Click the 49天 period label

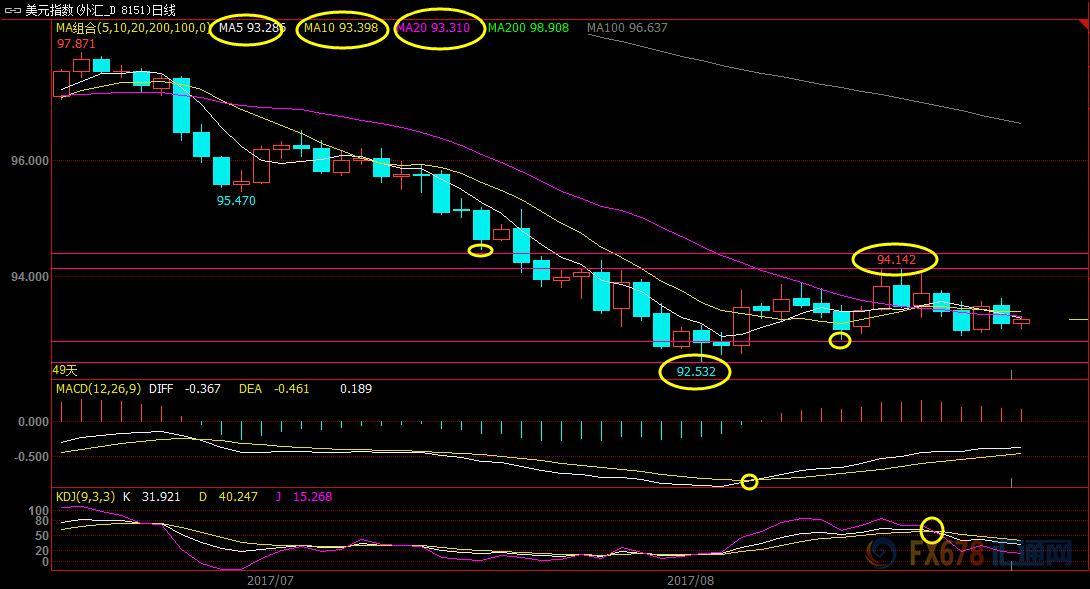(65, 370)
